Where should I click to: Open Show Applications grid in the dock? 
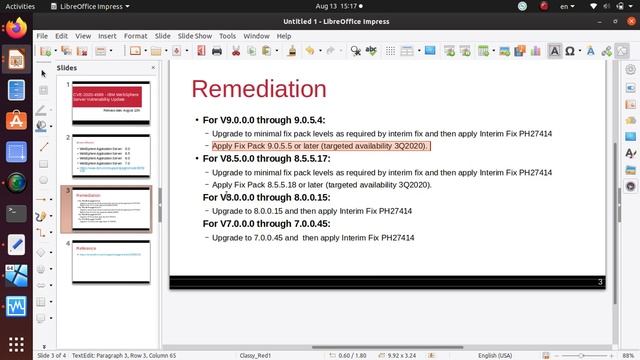coord(16,344)
